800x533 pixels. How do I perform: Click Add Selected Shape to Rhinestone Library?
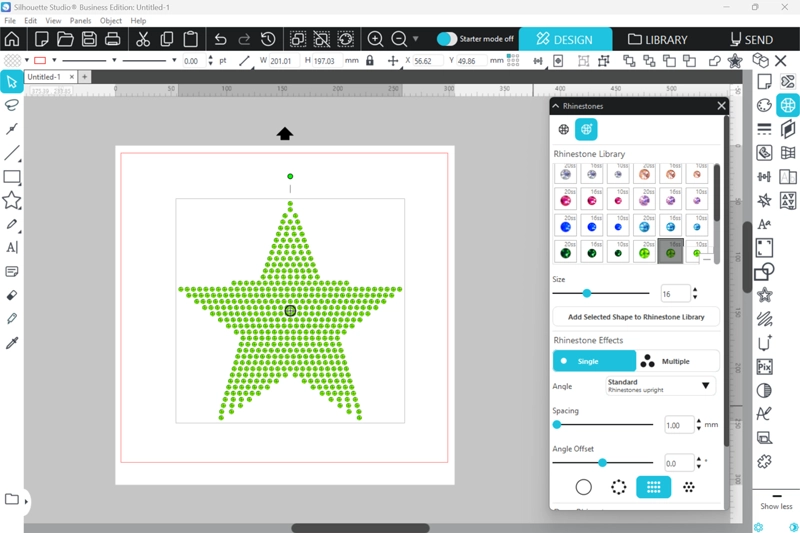[x=635, y=317]
